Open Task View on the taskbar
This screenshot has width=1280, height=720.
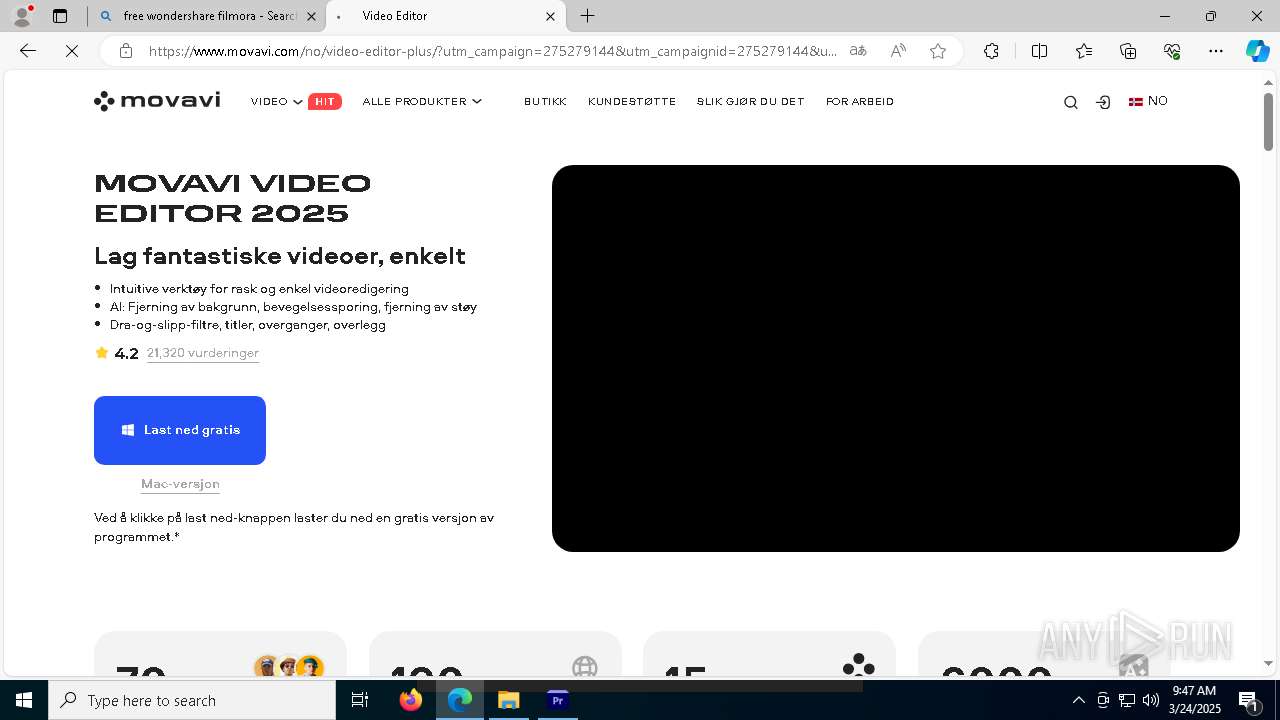pos(360,700)
